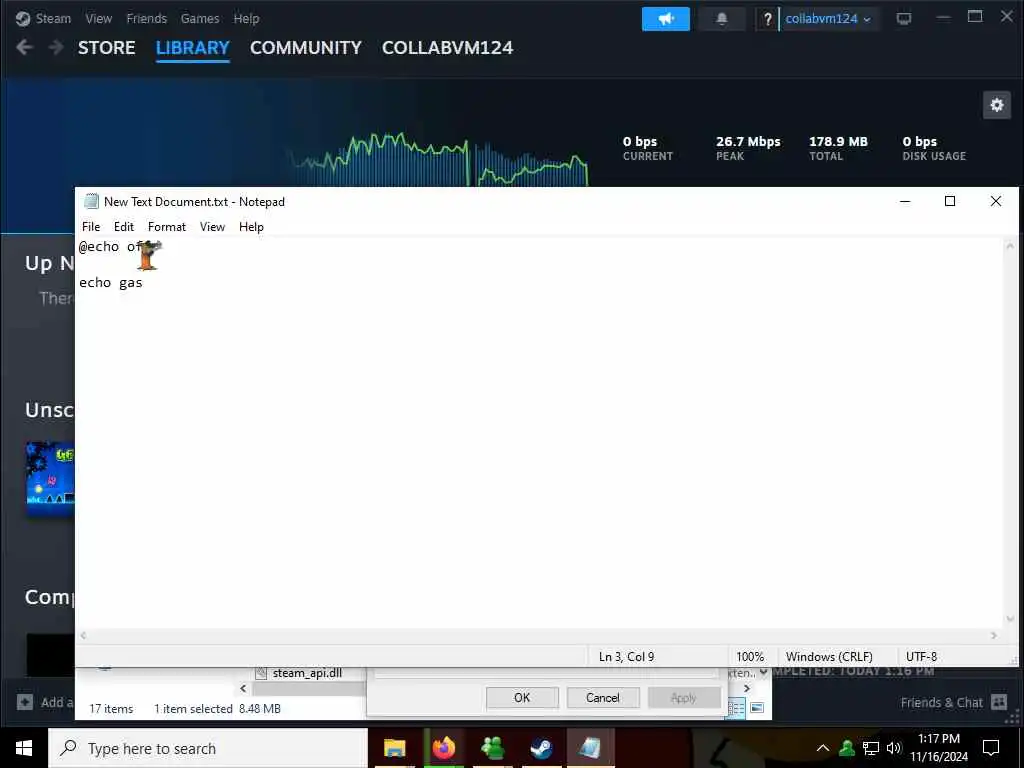Open Steam notifications bell
The height and width of the screenshot is (768, 1024).
click(722, 19)
